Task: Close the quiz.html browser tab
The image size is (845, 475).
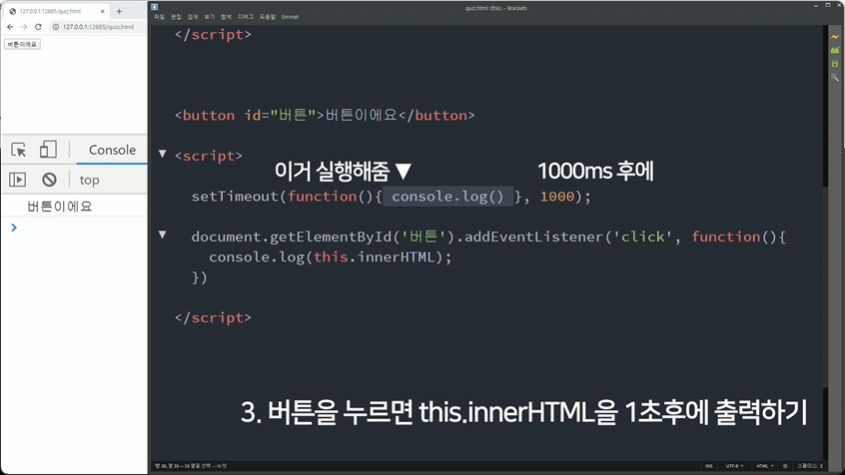Action: coord(102,11)
